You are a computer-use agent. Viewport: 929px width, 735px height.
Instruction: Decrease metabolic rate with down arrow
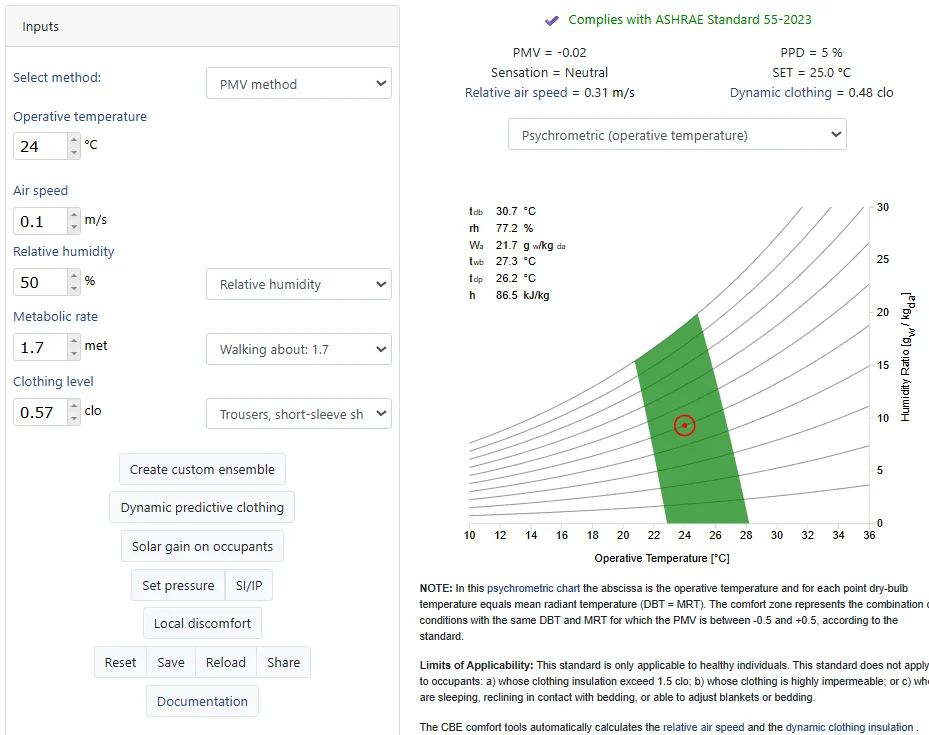[73, 353]
